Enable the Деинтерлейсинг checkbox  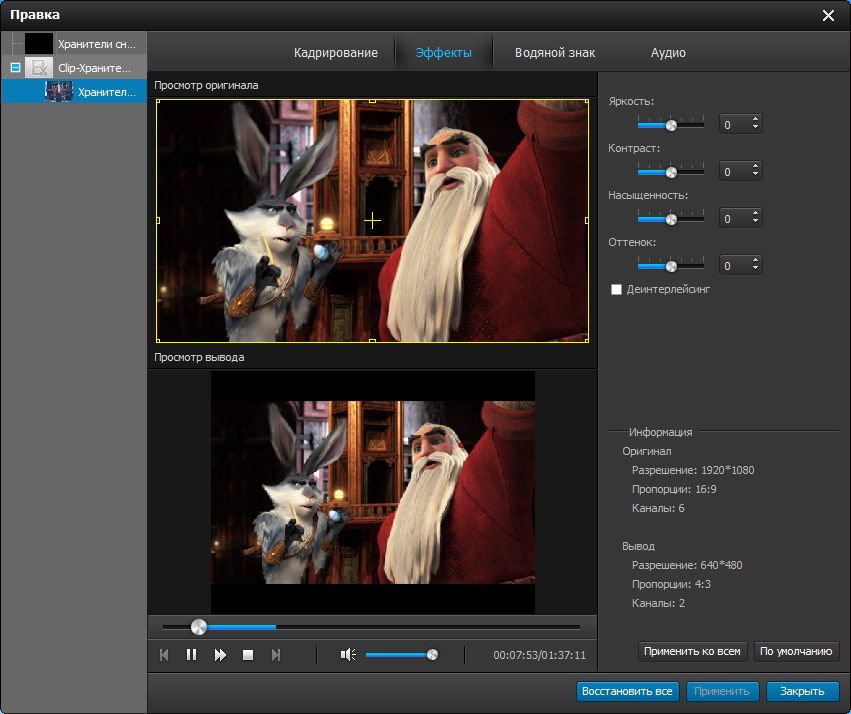click(x=616, y=289)
